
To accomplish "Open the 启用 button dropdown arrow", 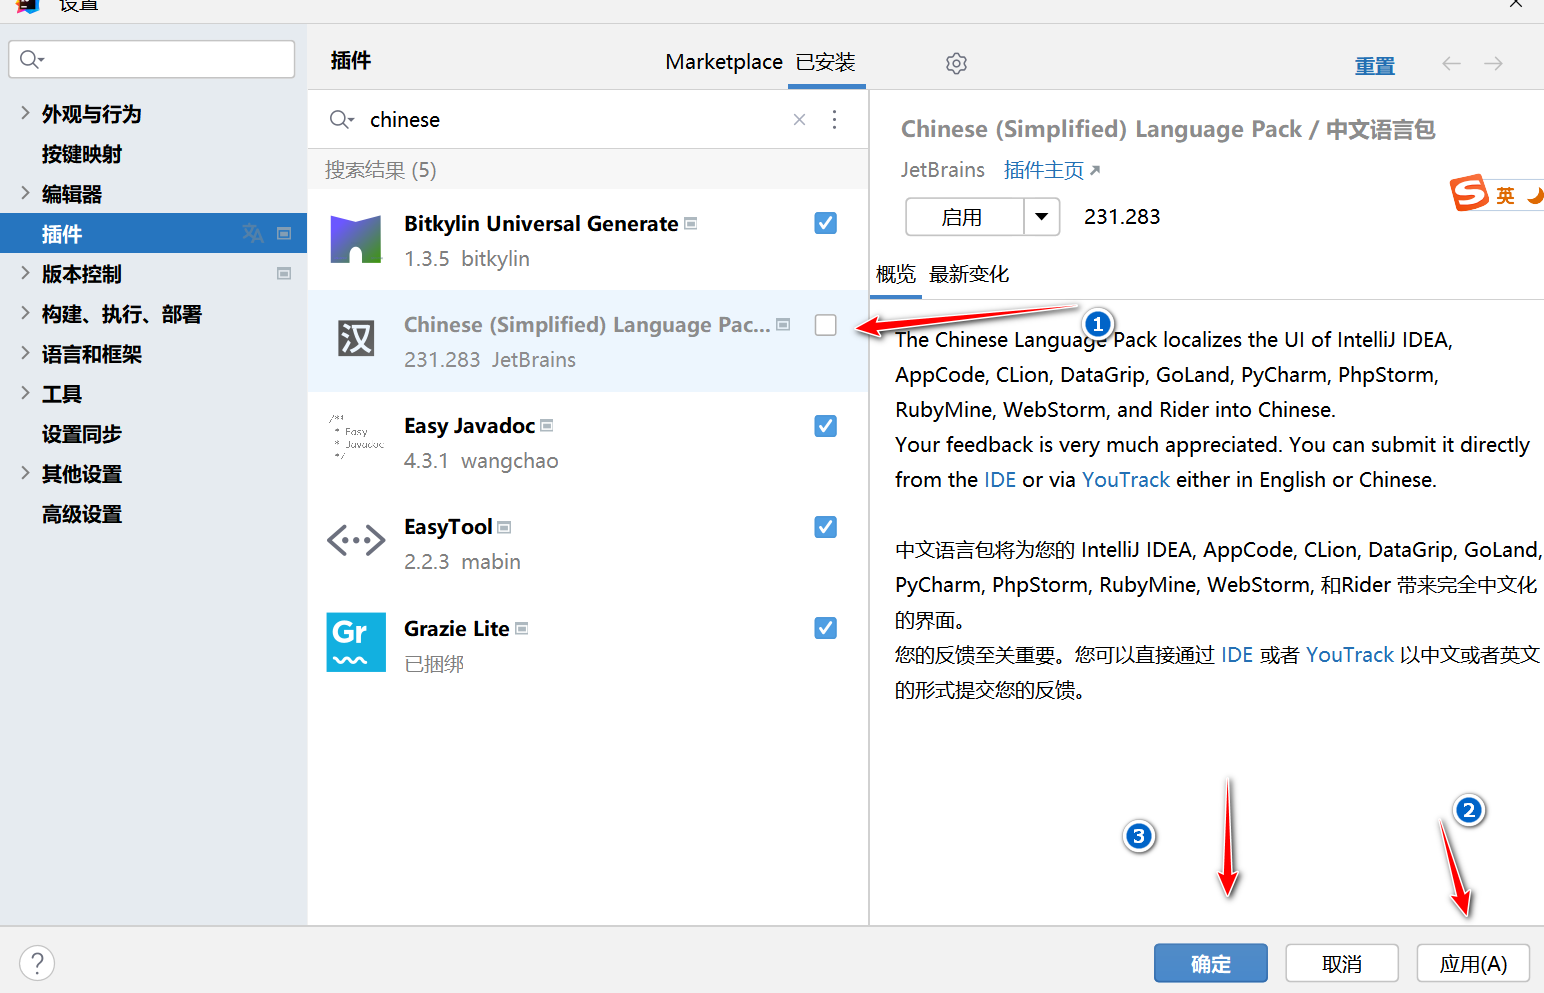I will click(1041, 216).
